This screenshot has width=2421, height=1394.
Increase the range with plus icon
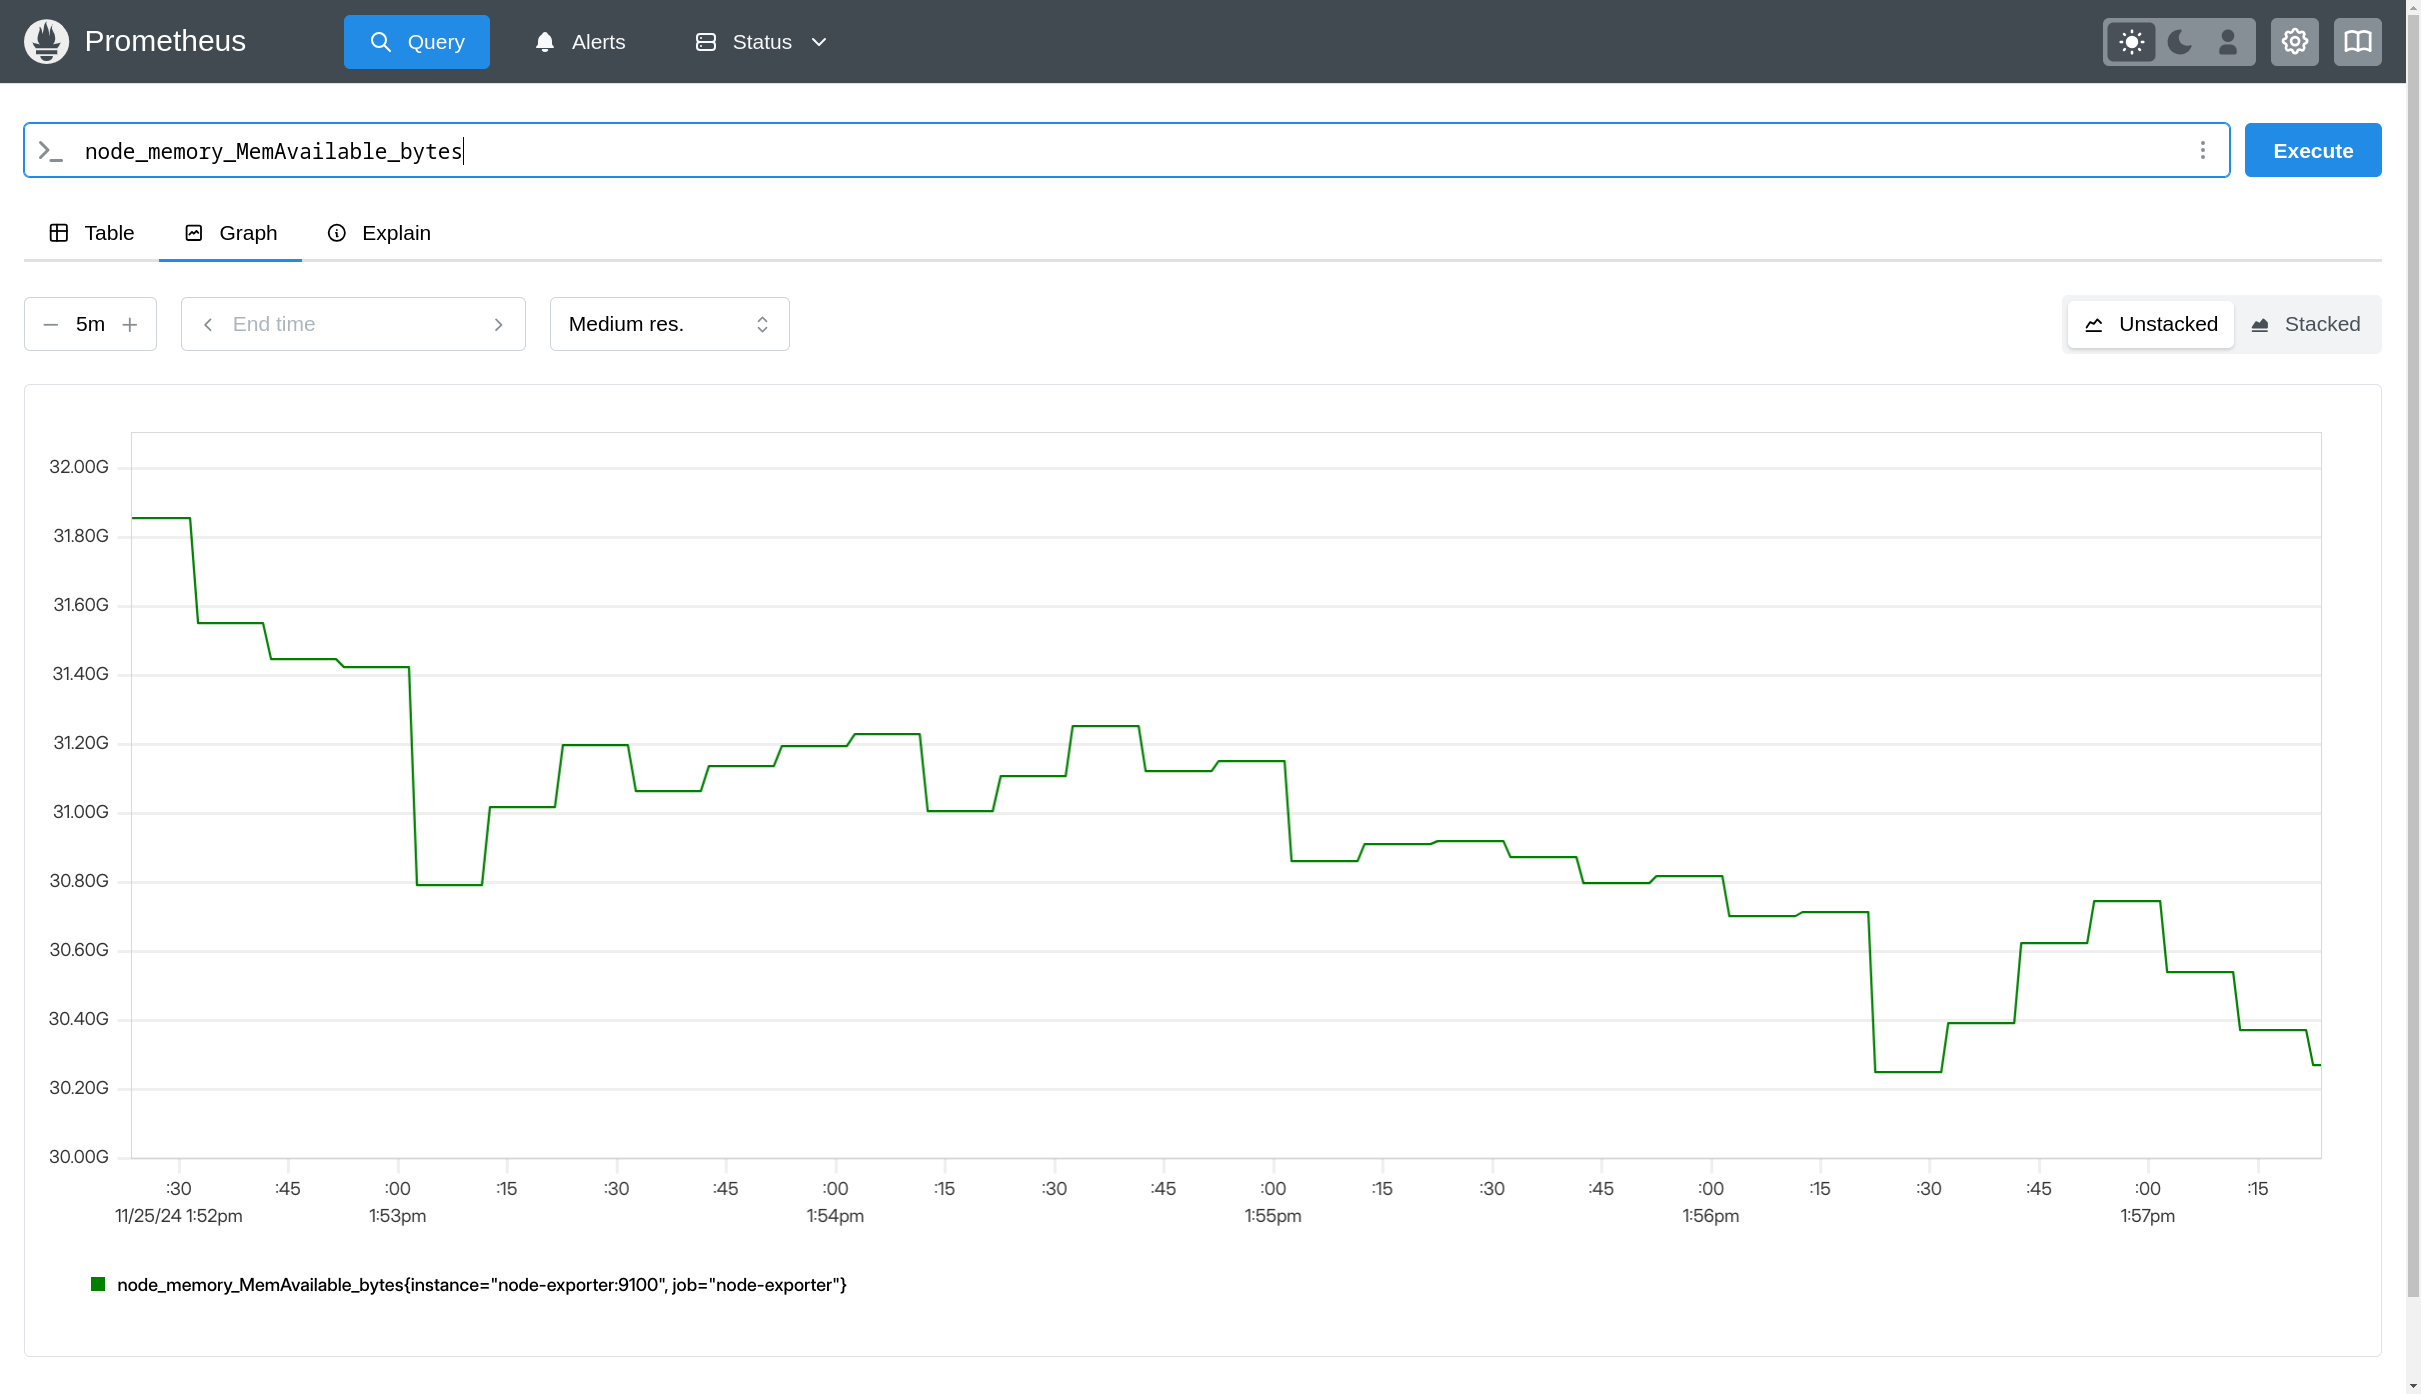coord(130,324)
